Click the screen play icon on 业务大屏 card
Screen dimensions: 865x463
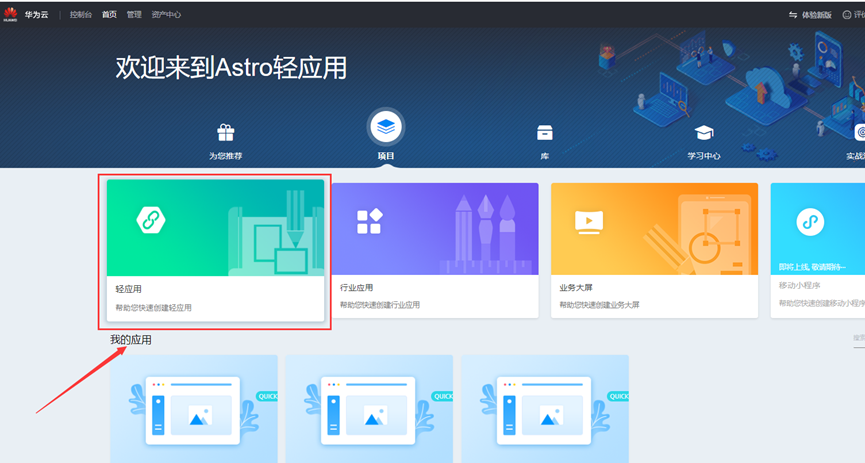[x=589, y=222]
